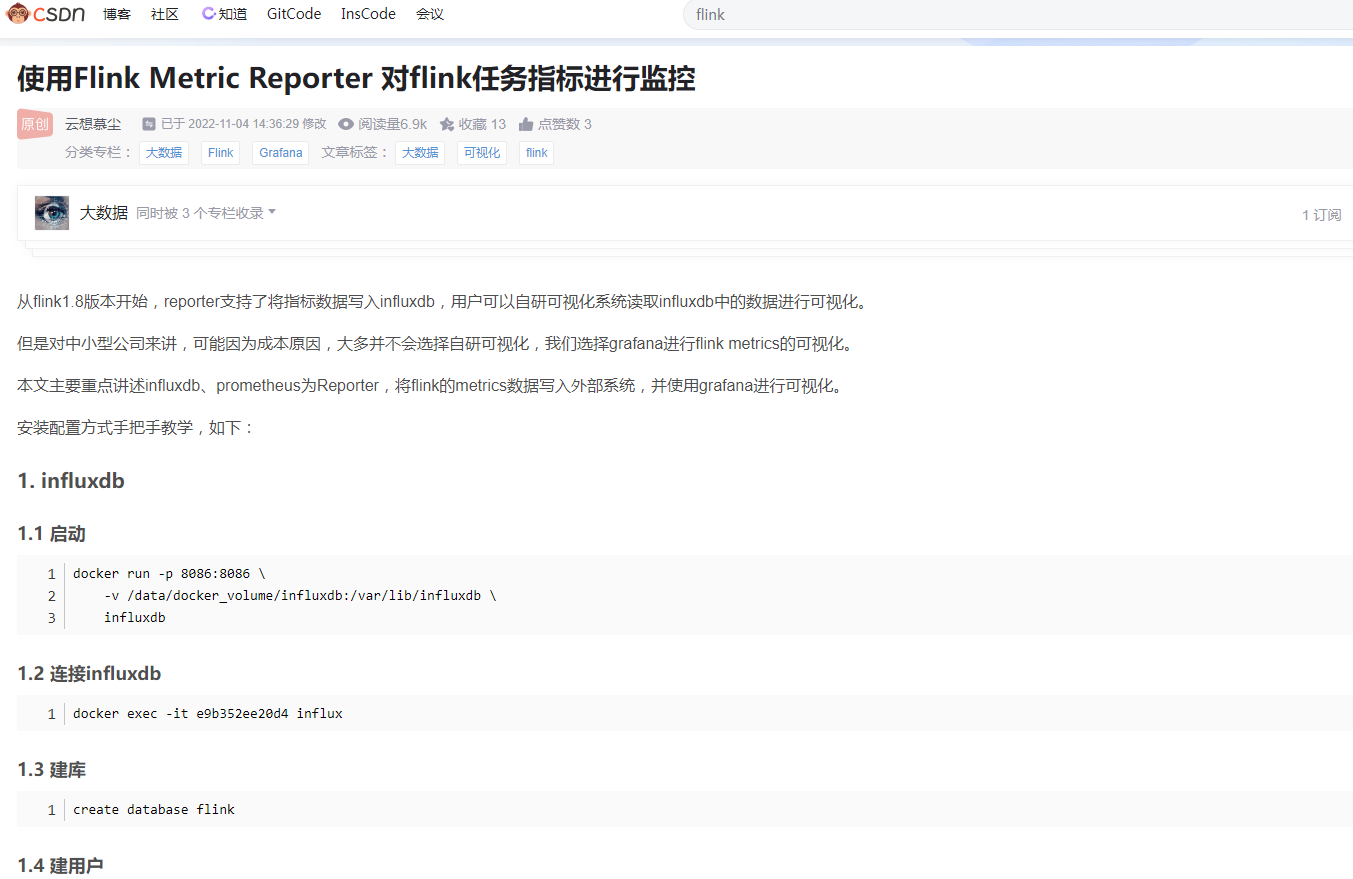Click the /data/docker_volume/influxdb code line
The image size is (1353, 879).
300,596
